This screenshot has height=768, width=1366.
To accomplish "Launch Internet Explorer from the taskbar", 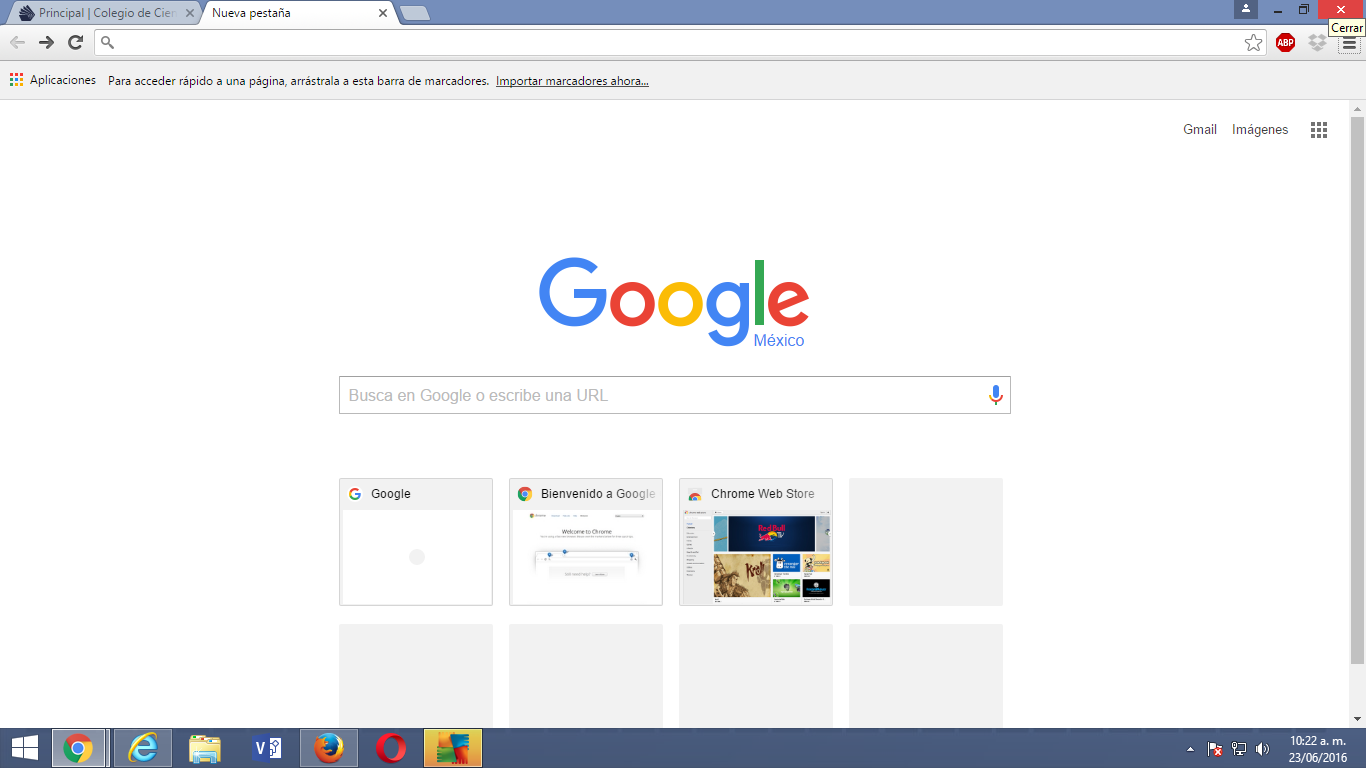I will pyautogui.click(x=143, y=748).
